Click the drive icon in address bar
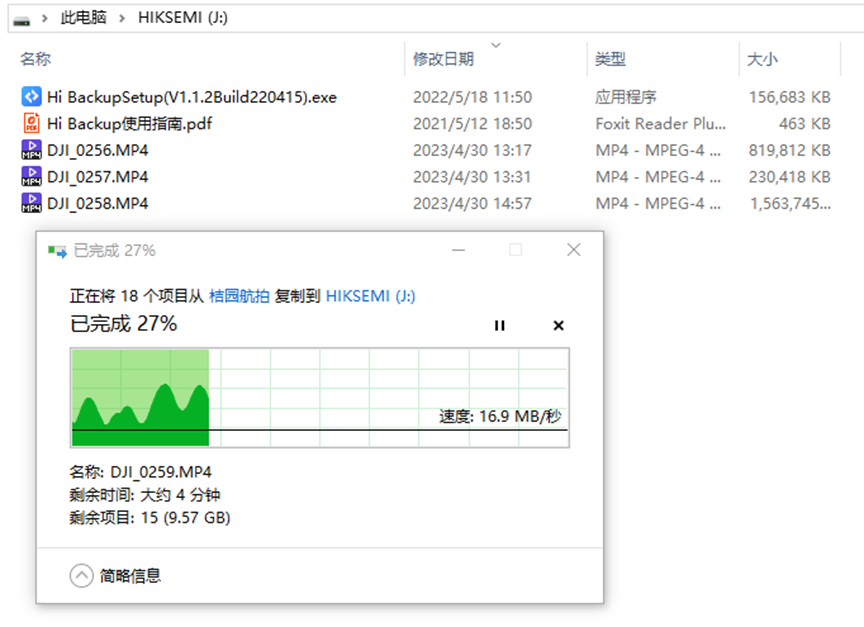 pyautogui.click(x=21, y=18)
